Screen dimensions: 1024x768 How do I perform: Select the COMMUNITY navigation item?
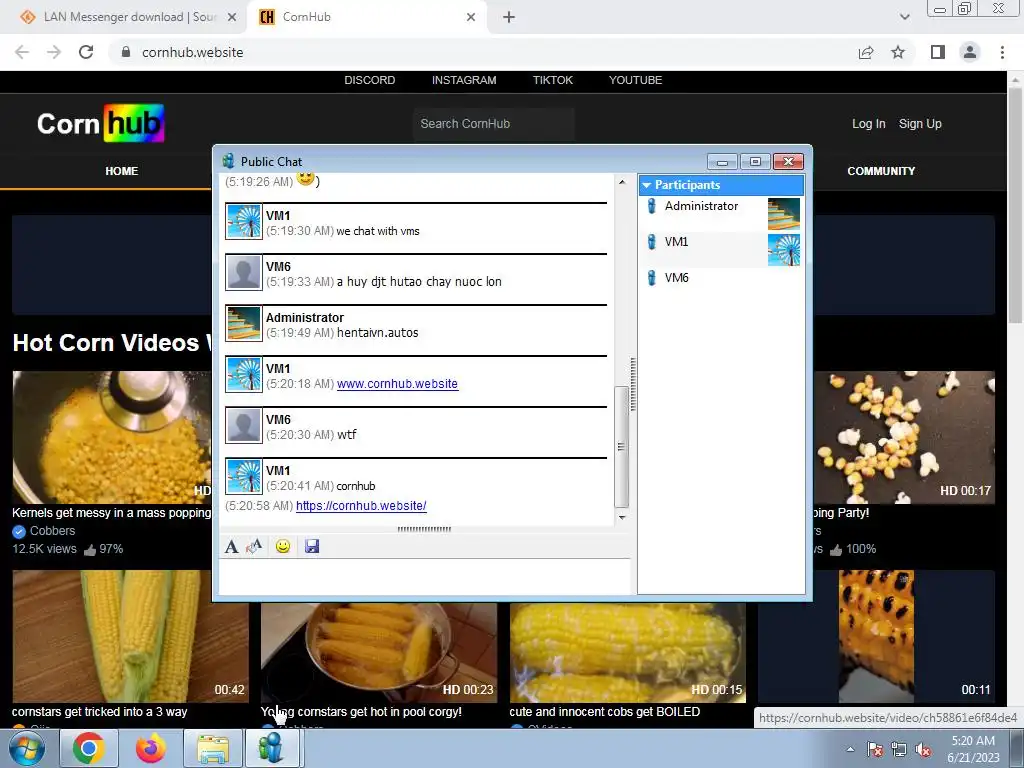[x=881, y=171]
